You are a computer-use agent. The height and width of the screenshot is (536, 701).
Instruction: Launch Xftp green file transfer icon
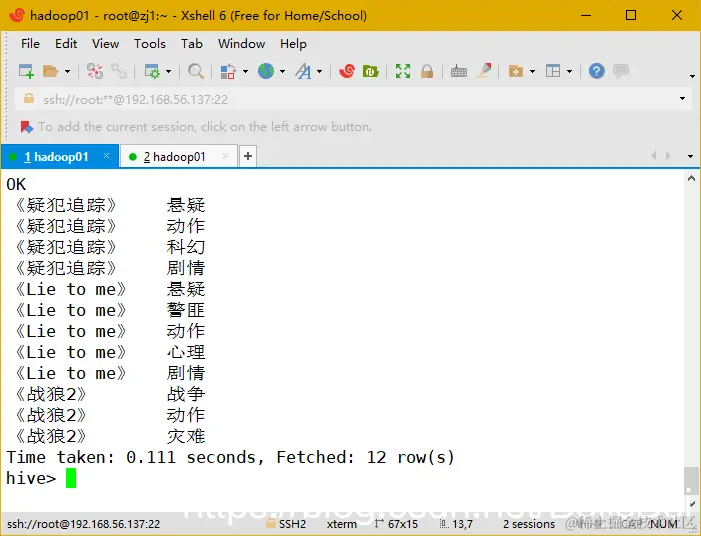371,71
